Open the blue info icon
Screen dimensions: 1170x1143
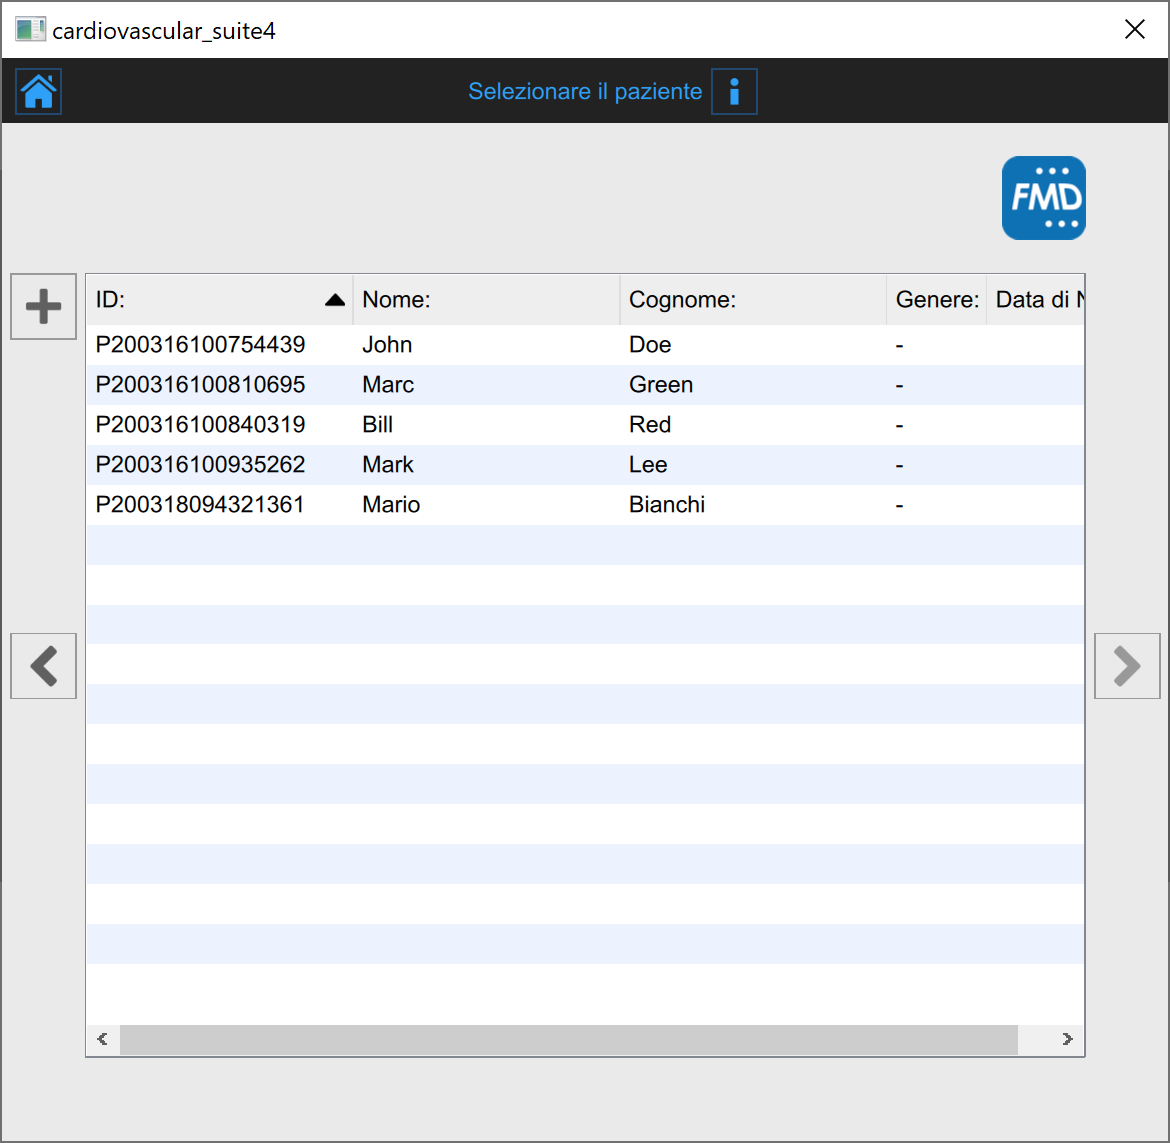[734, 92]
